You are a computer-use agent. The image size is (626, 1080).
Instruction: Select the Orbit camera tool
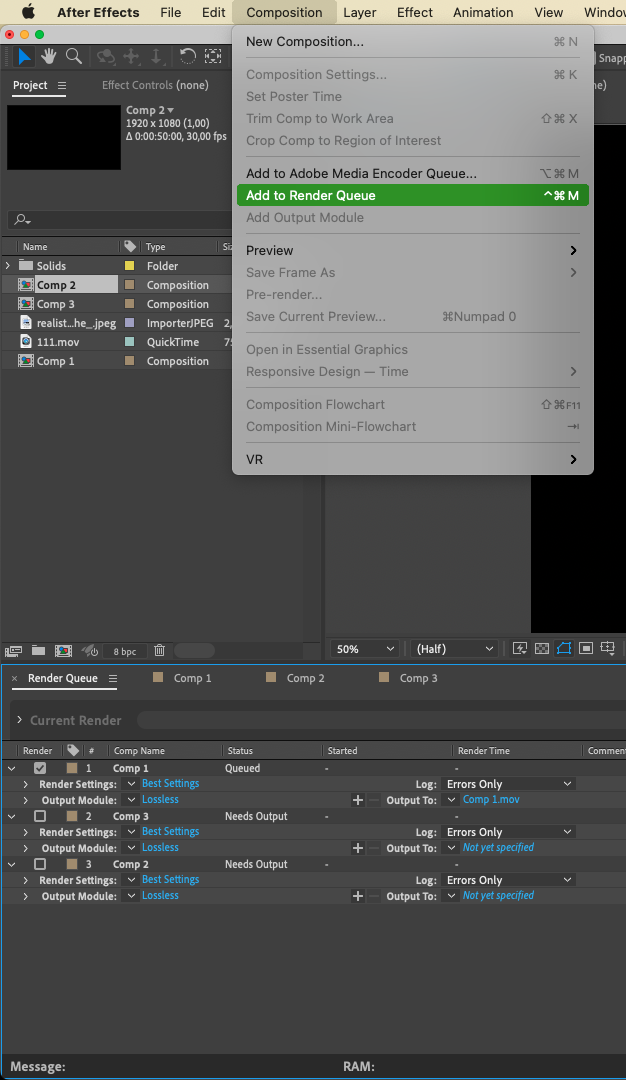click(x=105, y=56)
